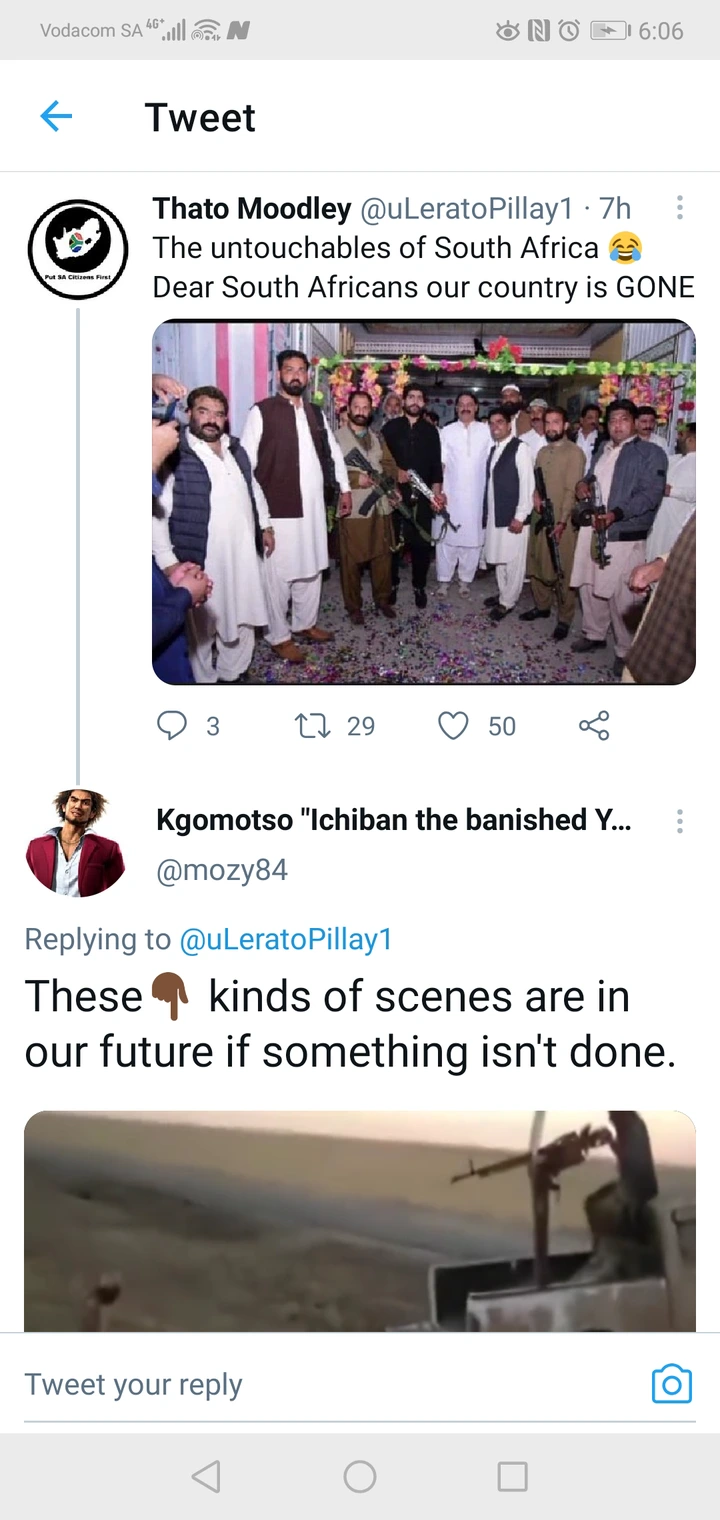Tap the Android home circle button
The height and width of the screenshot is (1520, 720).
tap(360, 1476)
